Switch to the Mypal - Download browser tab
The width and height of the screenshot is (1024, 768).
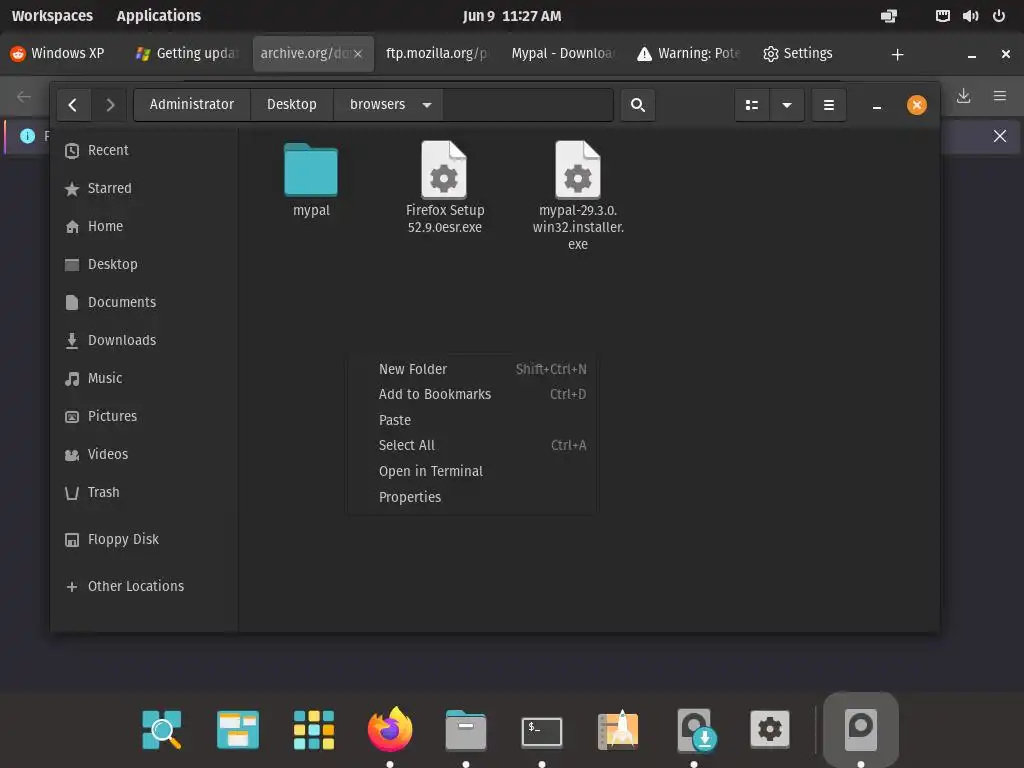pos(563,54)
